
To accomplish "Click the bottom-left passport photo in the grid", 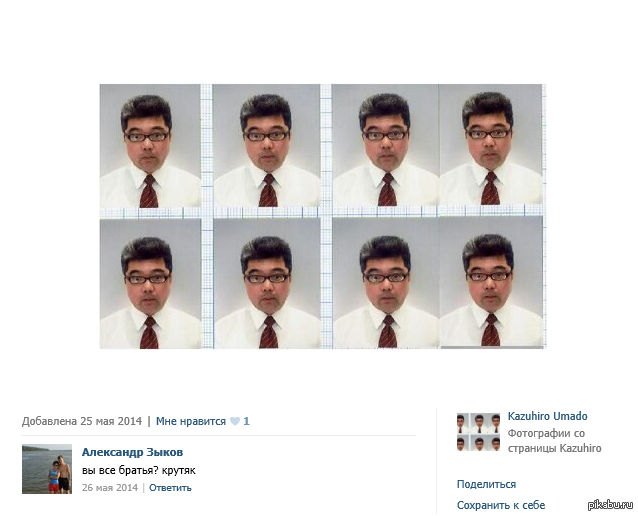I will [150, 284].
